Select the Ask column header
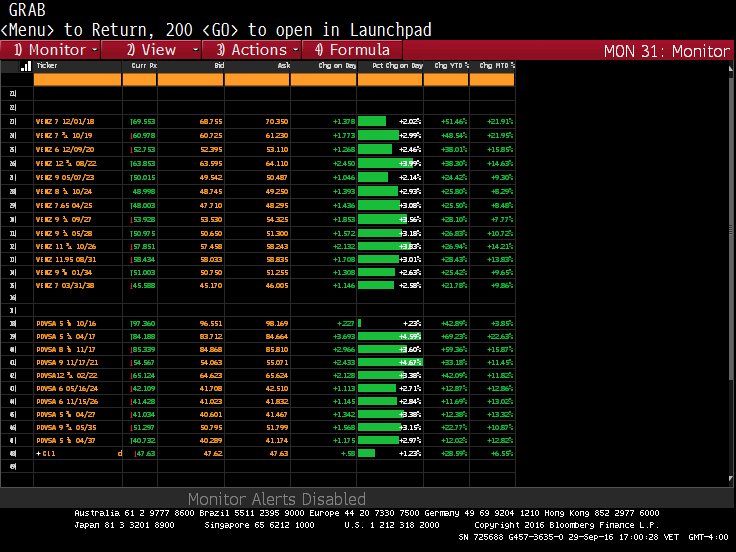The width and height of the screenshot is (736, 552). [283, 65]
